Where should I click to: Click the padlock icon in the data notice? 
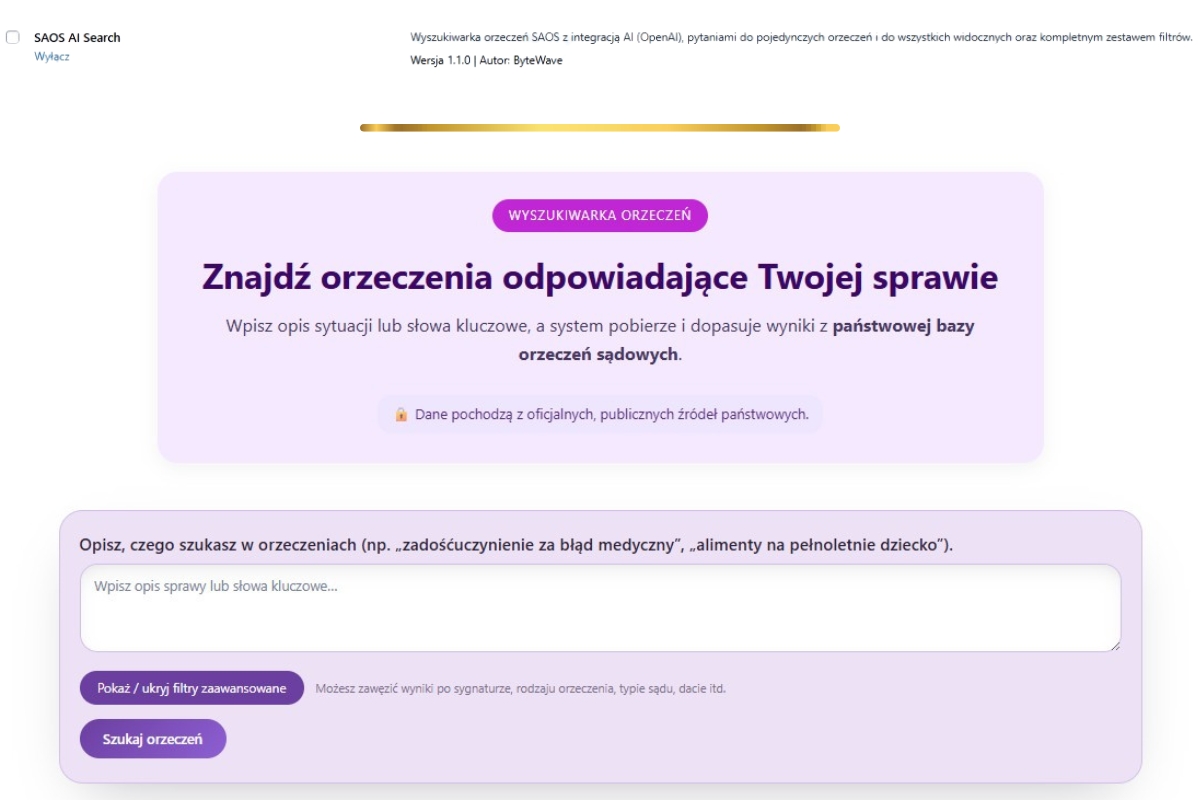tap(401, 414)
